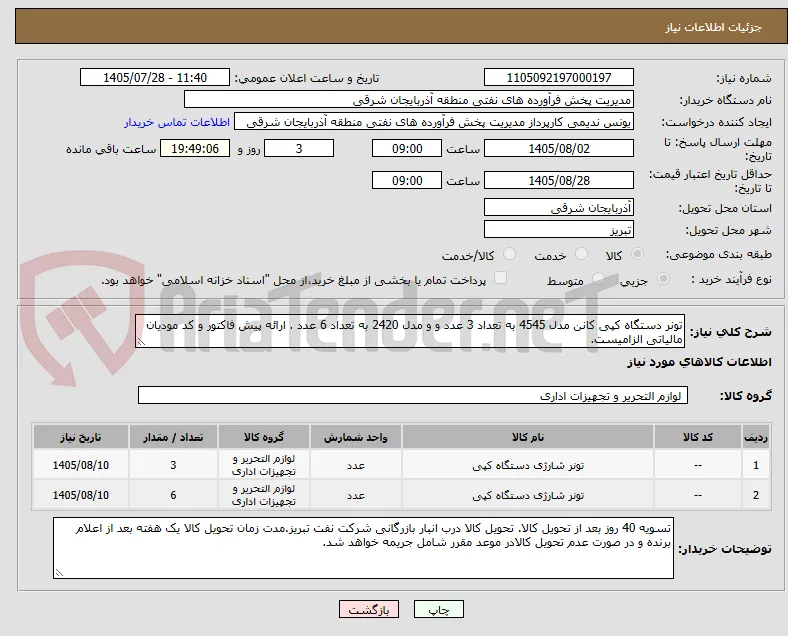
Task: Select the خدمت radio button
Action: (x=581, y=254)
